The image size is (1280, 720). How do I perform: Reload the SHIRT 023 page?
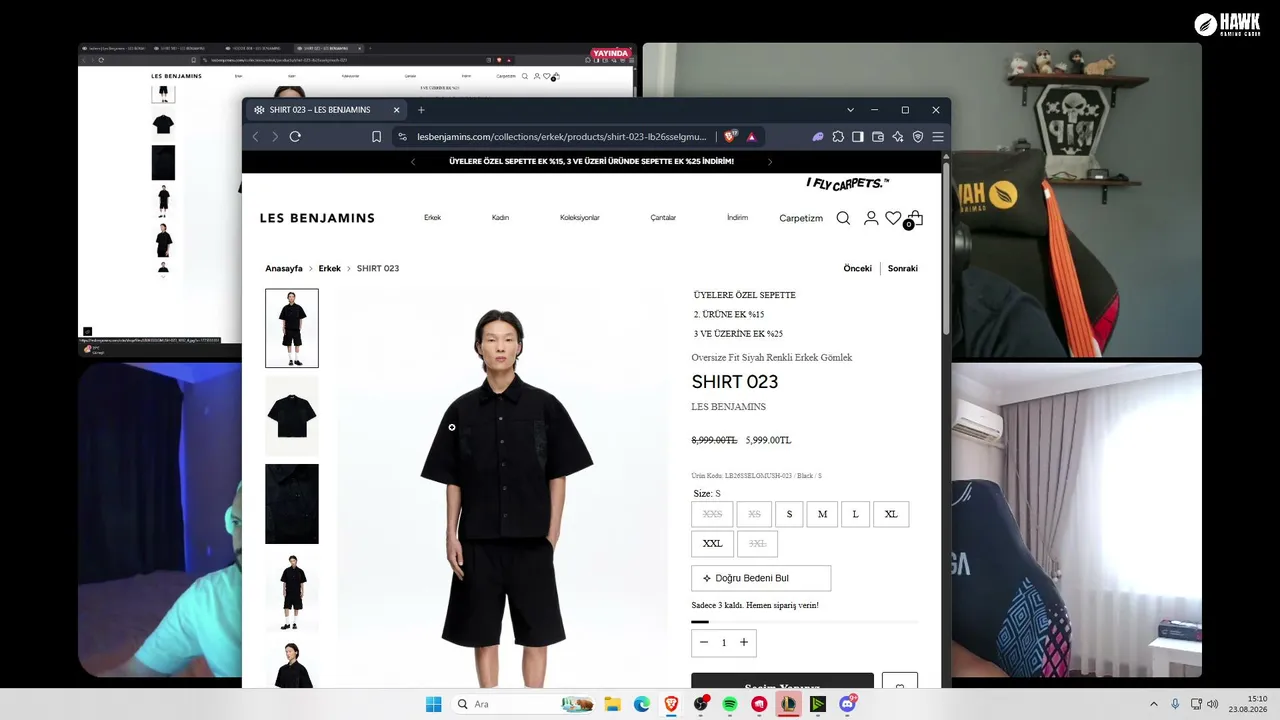point(295,137)
